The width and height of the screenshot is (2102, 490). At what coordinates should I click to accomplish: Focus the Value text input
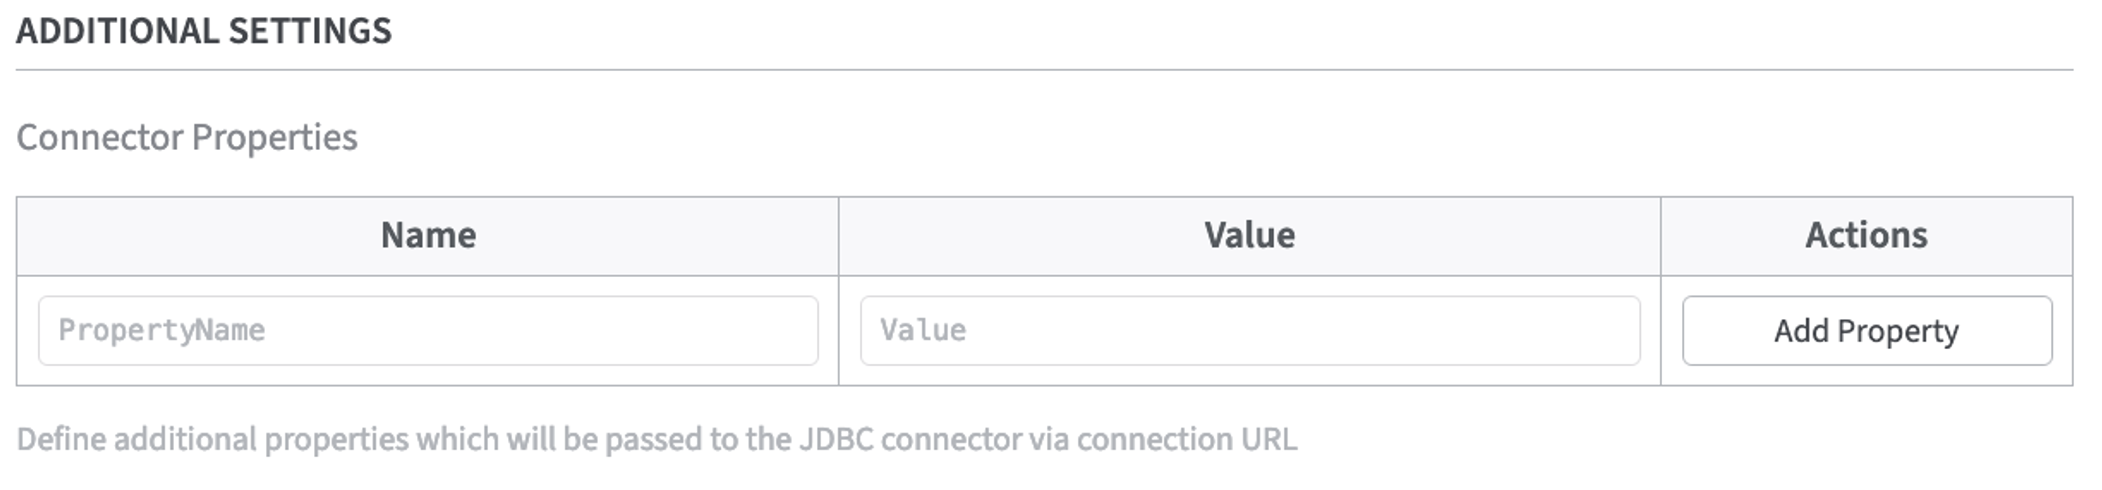coord(1249,330)
